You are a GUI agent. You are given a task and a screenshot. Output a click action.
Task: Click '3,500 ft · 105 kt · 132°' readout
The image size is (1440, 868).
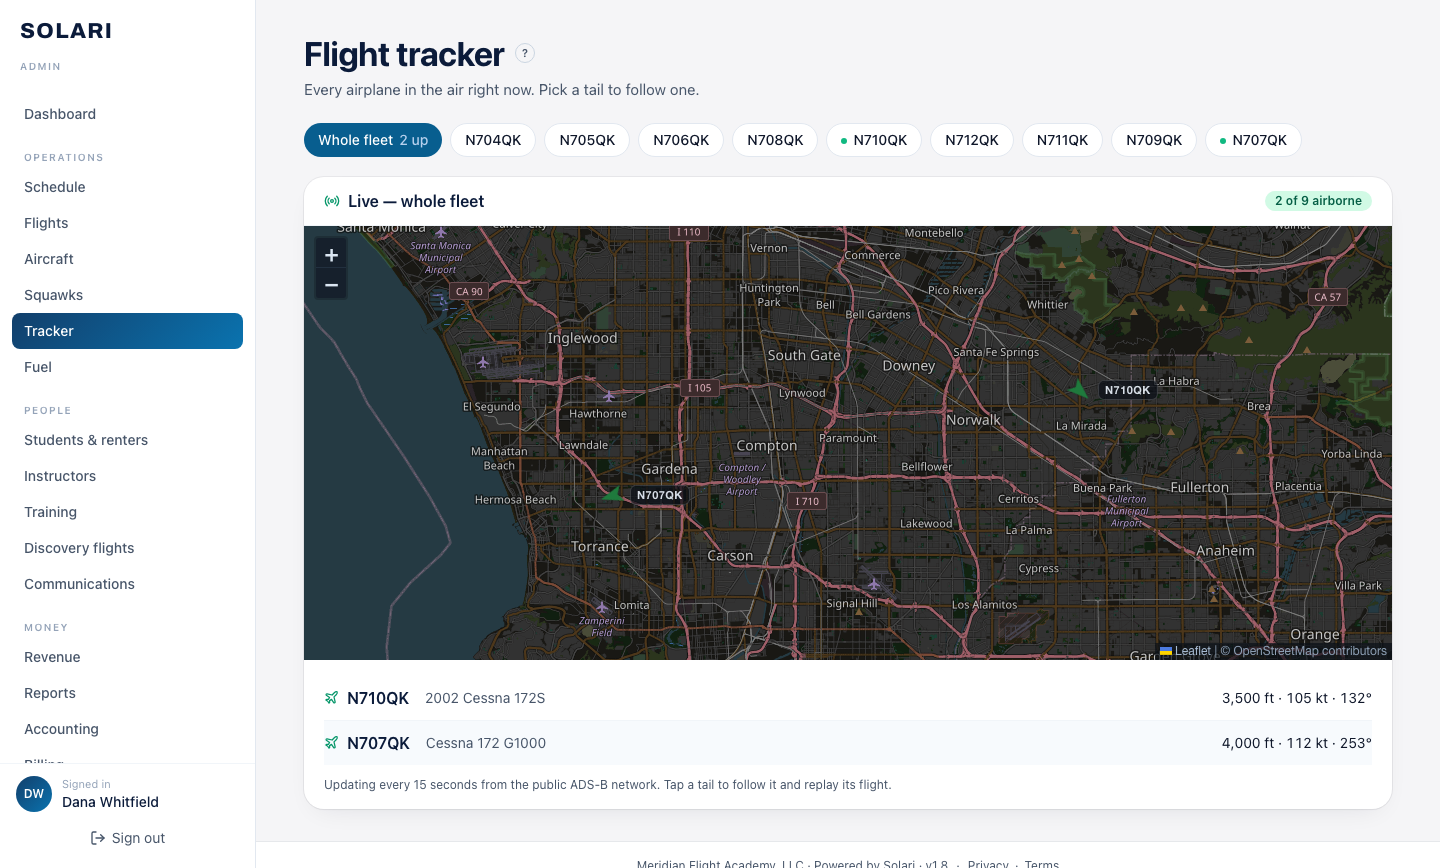click(x=1297, y=698)
